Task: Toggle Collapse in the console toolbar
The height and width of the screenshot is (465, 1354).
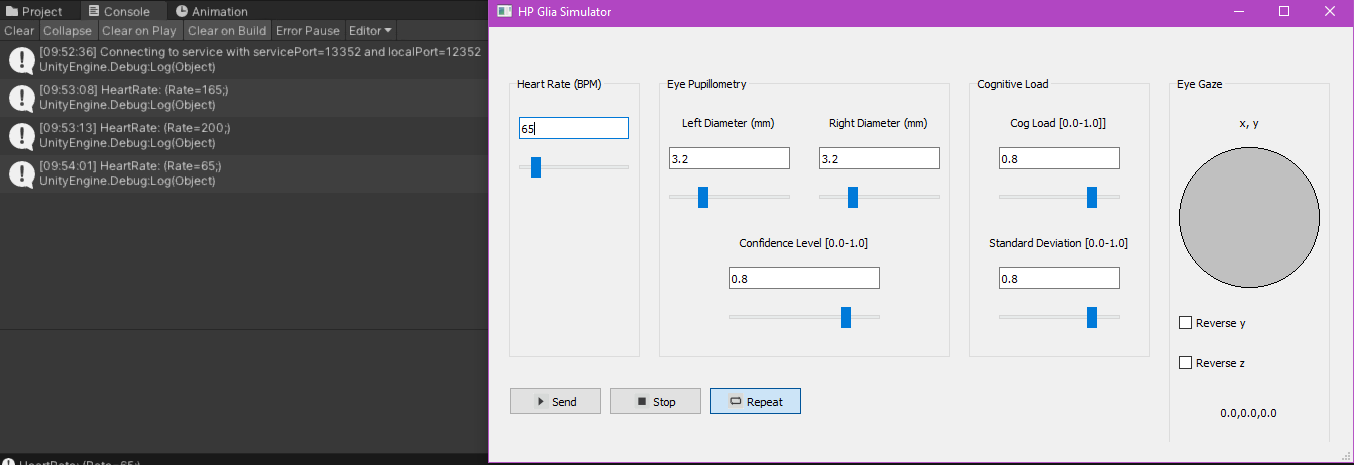Action: coord(67,31)
